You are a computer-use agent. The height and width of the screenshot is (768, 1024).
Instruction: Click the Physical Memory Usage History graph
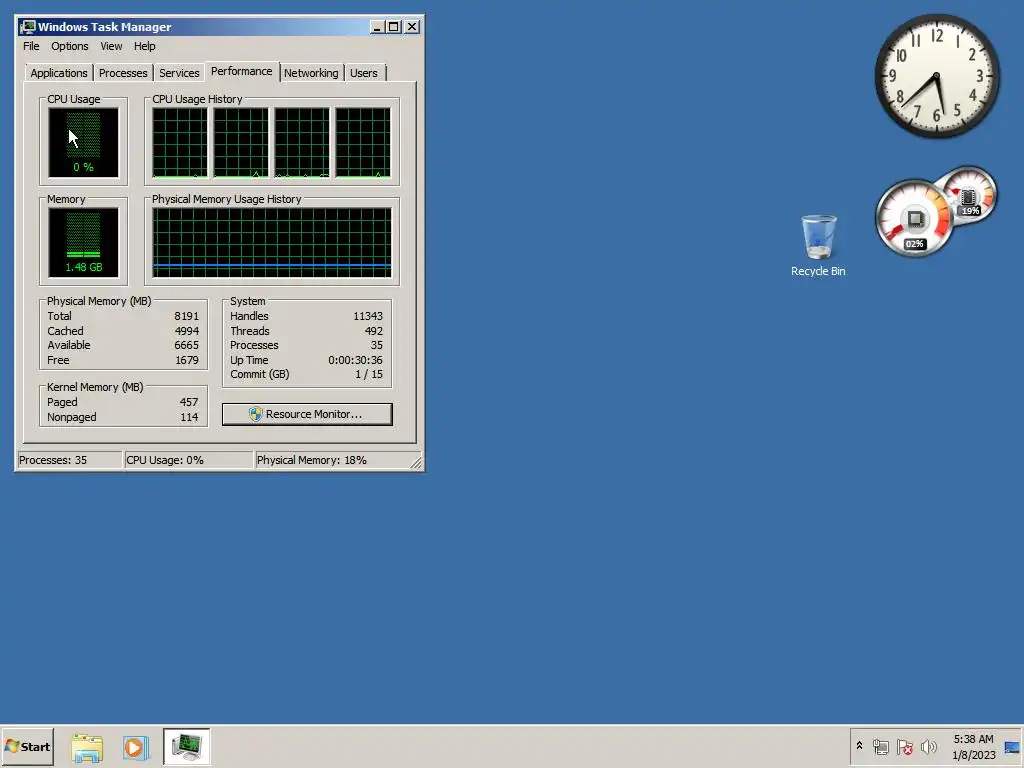[x=272, y=242]
